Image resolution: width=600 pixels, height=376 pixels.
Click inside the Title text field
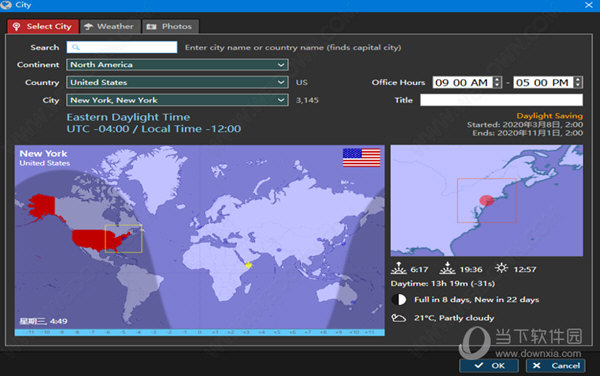click(x=501, y=100)
